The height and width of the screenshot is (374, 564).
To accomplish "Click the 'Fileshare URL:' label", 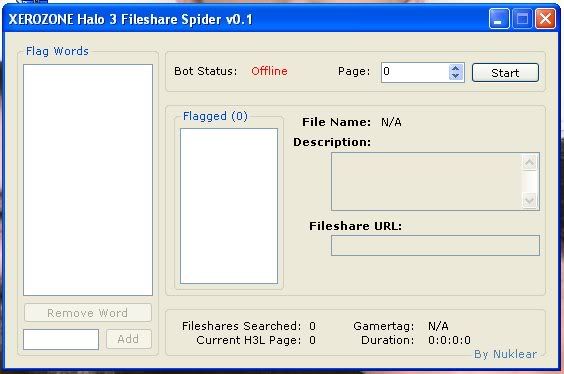I will point(355,226).
